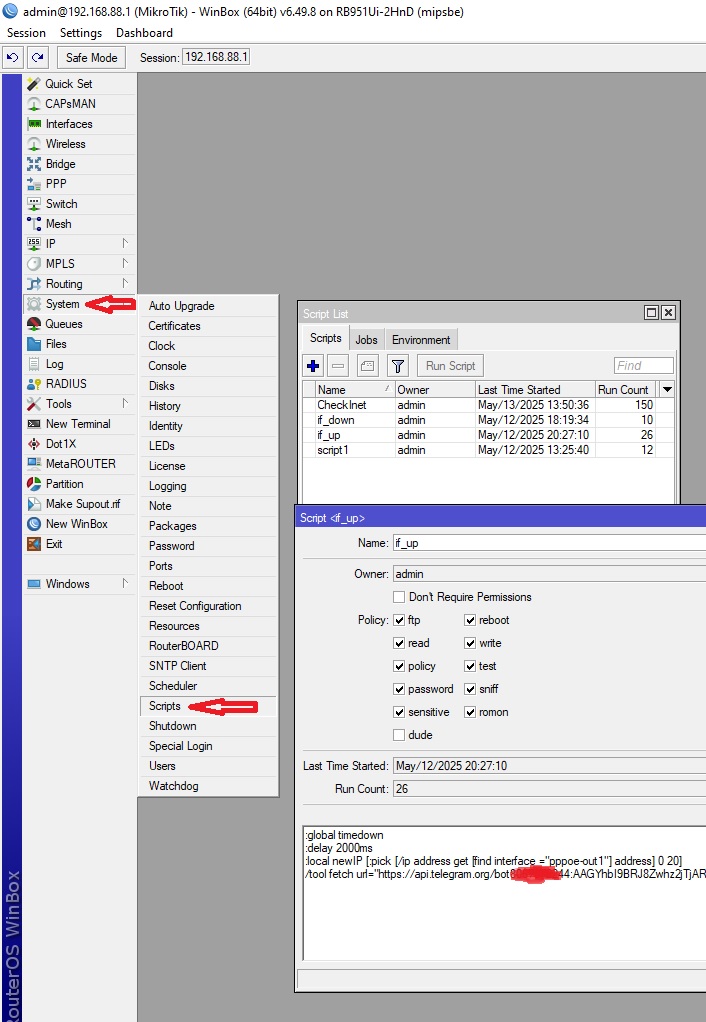Enable Don't Require Permissions checkbox

[400, 597]
